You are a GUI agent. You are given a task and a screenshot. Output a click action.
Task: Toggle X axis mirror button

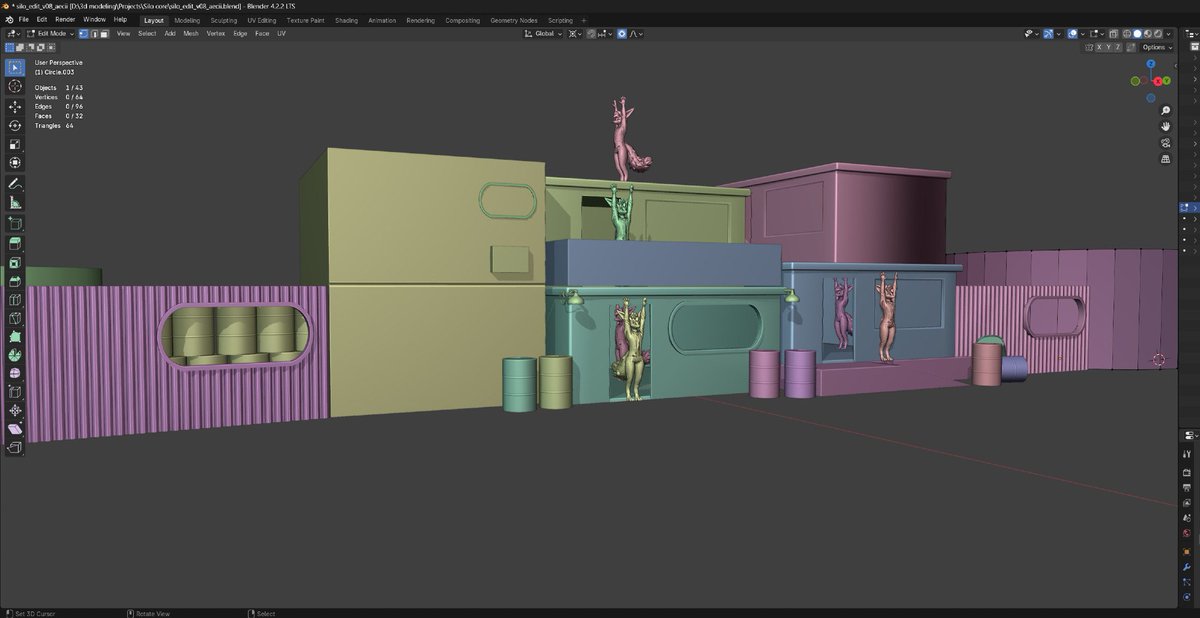tap(1099, 47)
